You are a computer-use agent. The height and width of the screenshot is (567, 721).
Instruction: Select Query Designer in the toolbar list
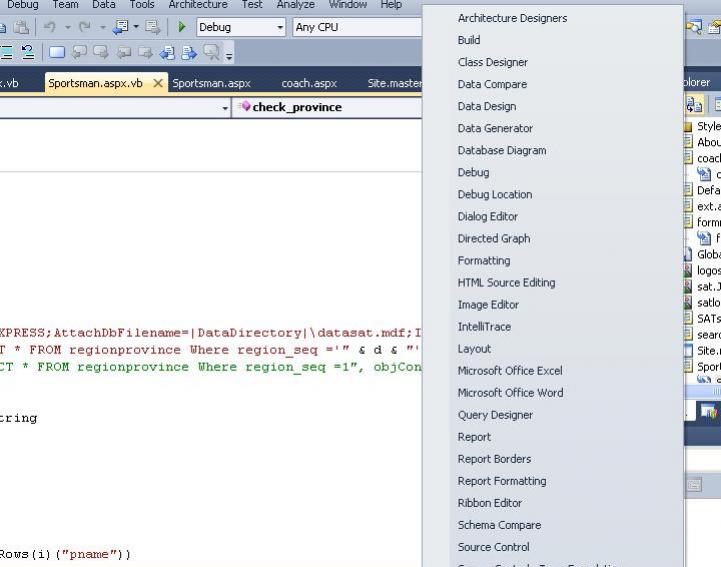click(x=495, y=415)
